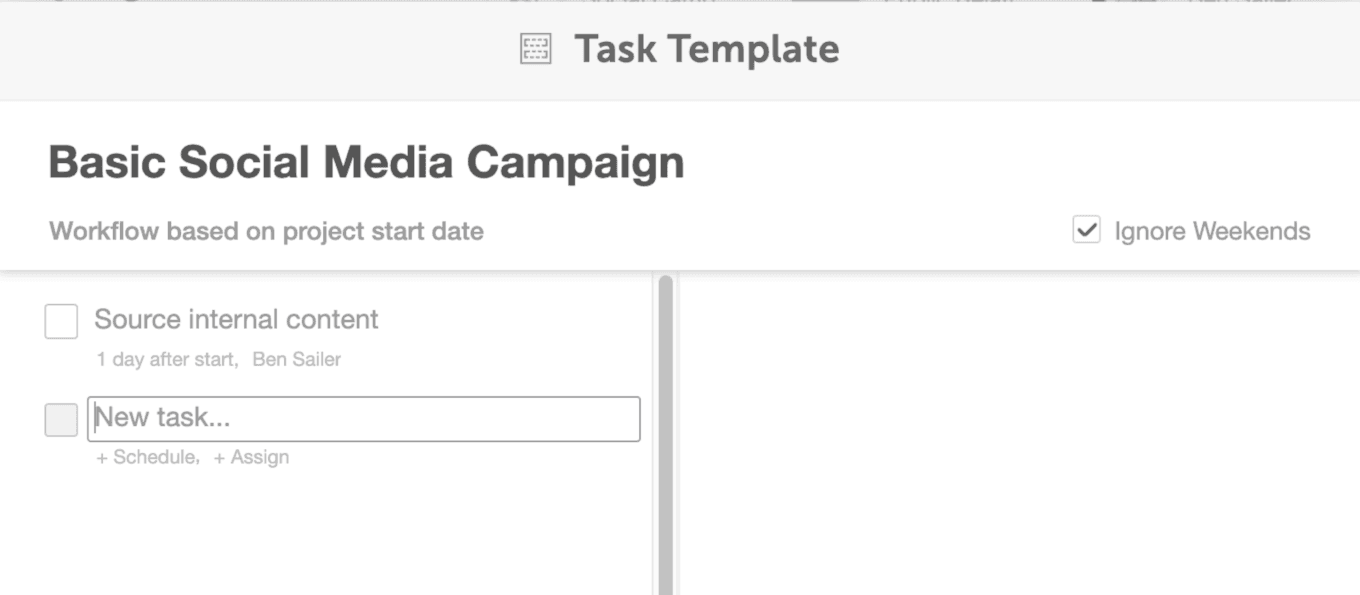Click the Ignore Weekends label text
Image resolution: width=1360 pixels, height=595 pixels.
coord(1211,230)
